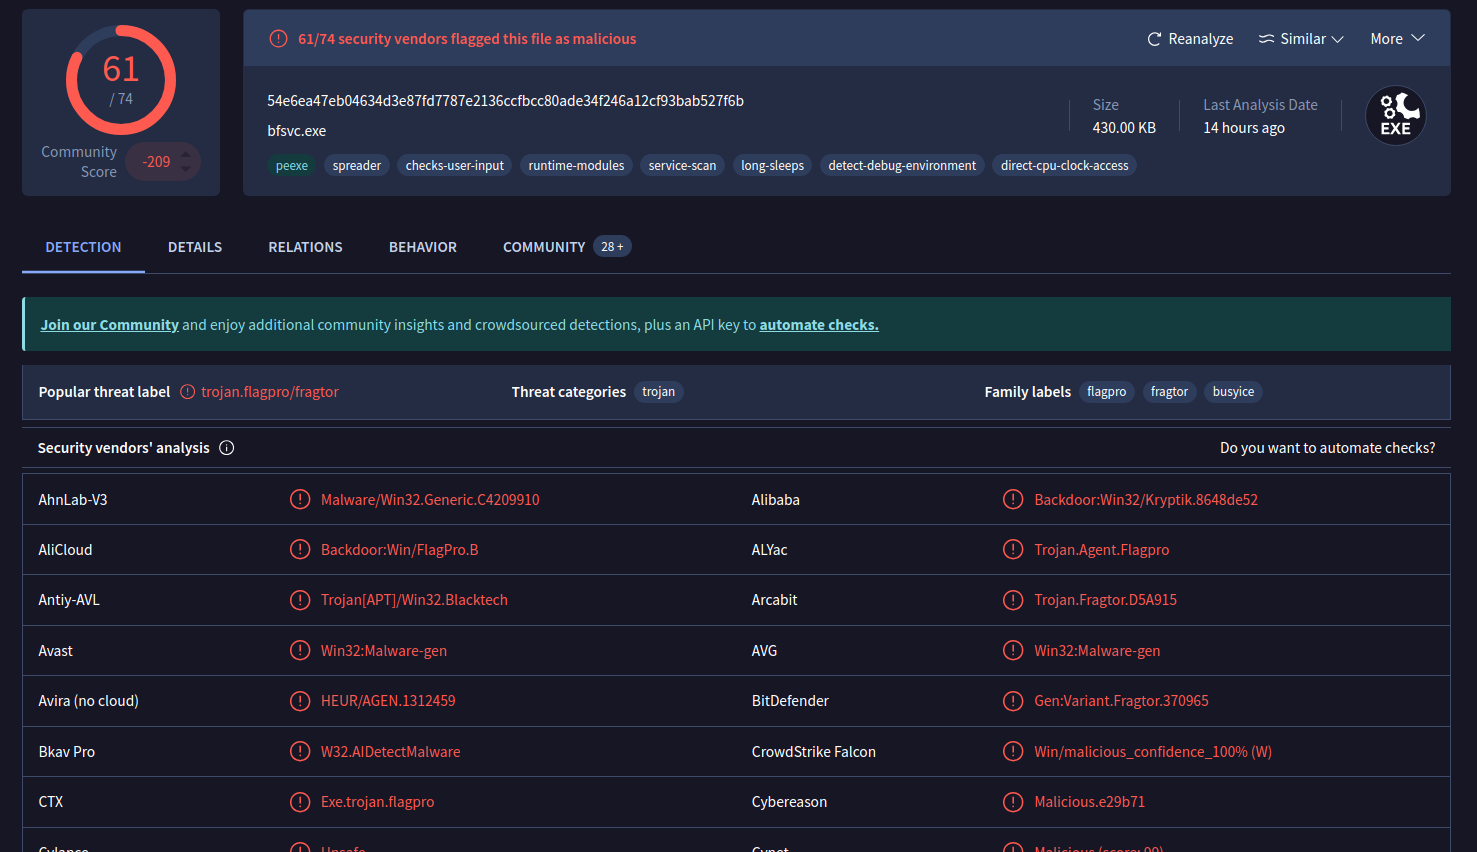Viewport: 1477px width, 852px height.
Task: Click the flagpro family label
Action: pos(1107,392)
